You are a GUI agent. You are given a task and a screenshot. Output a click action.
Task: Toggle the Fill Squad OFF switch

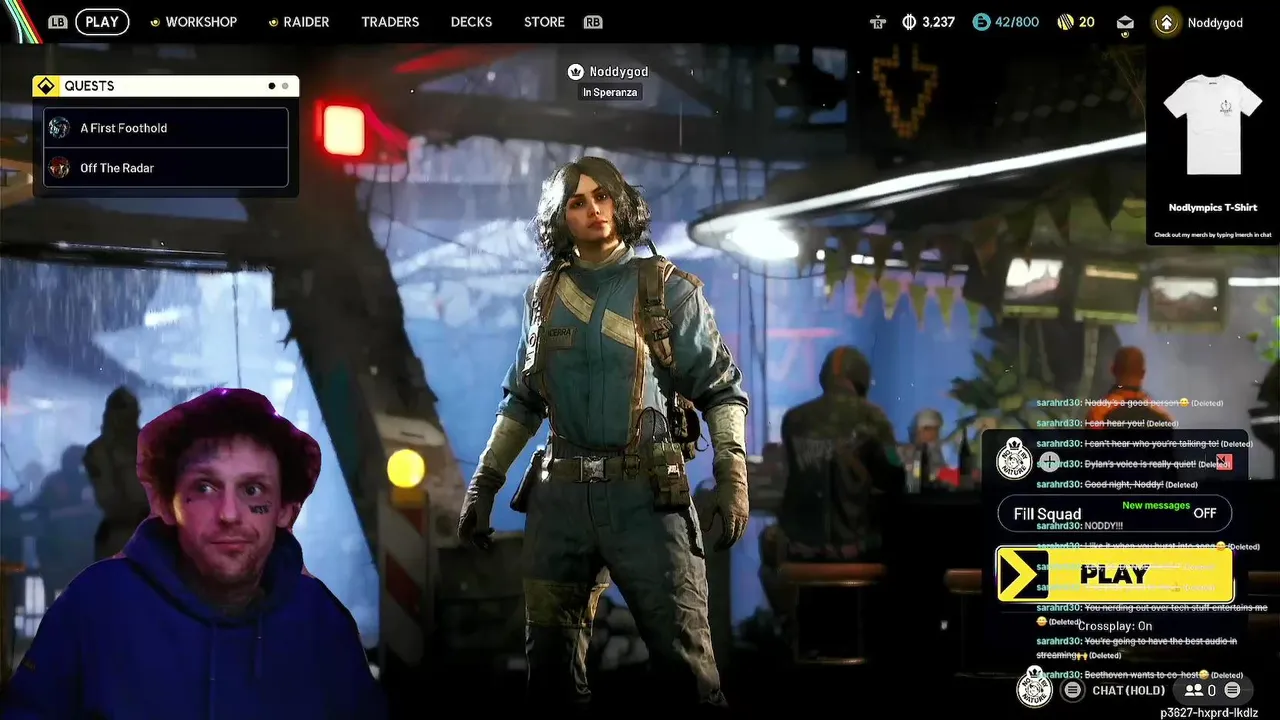click(x=1114, y=514)
